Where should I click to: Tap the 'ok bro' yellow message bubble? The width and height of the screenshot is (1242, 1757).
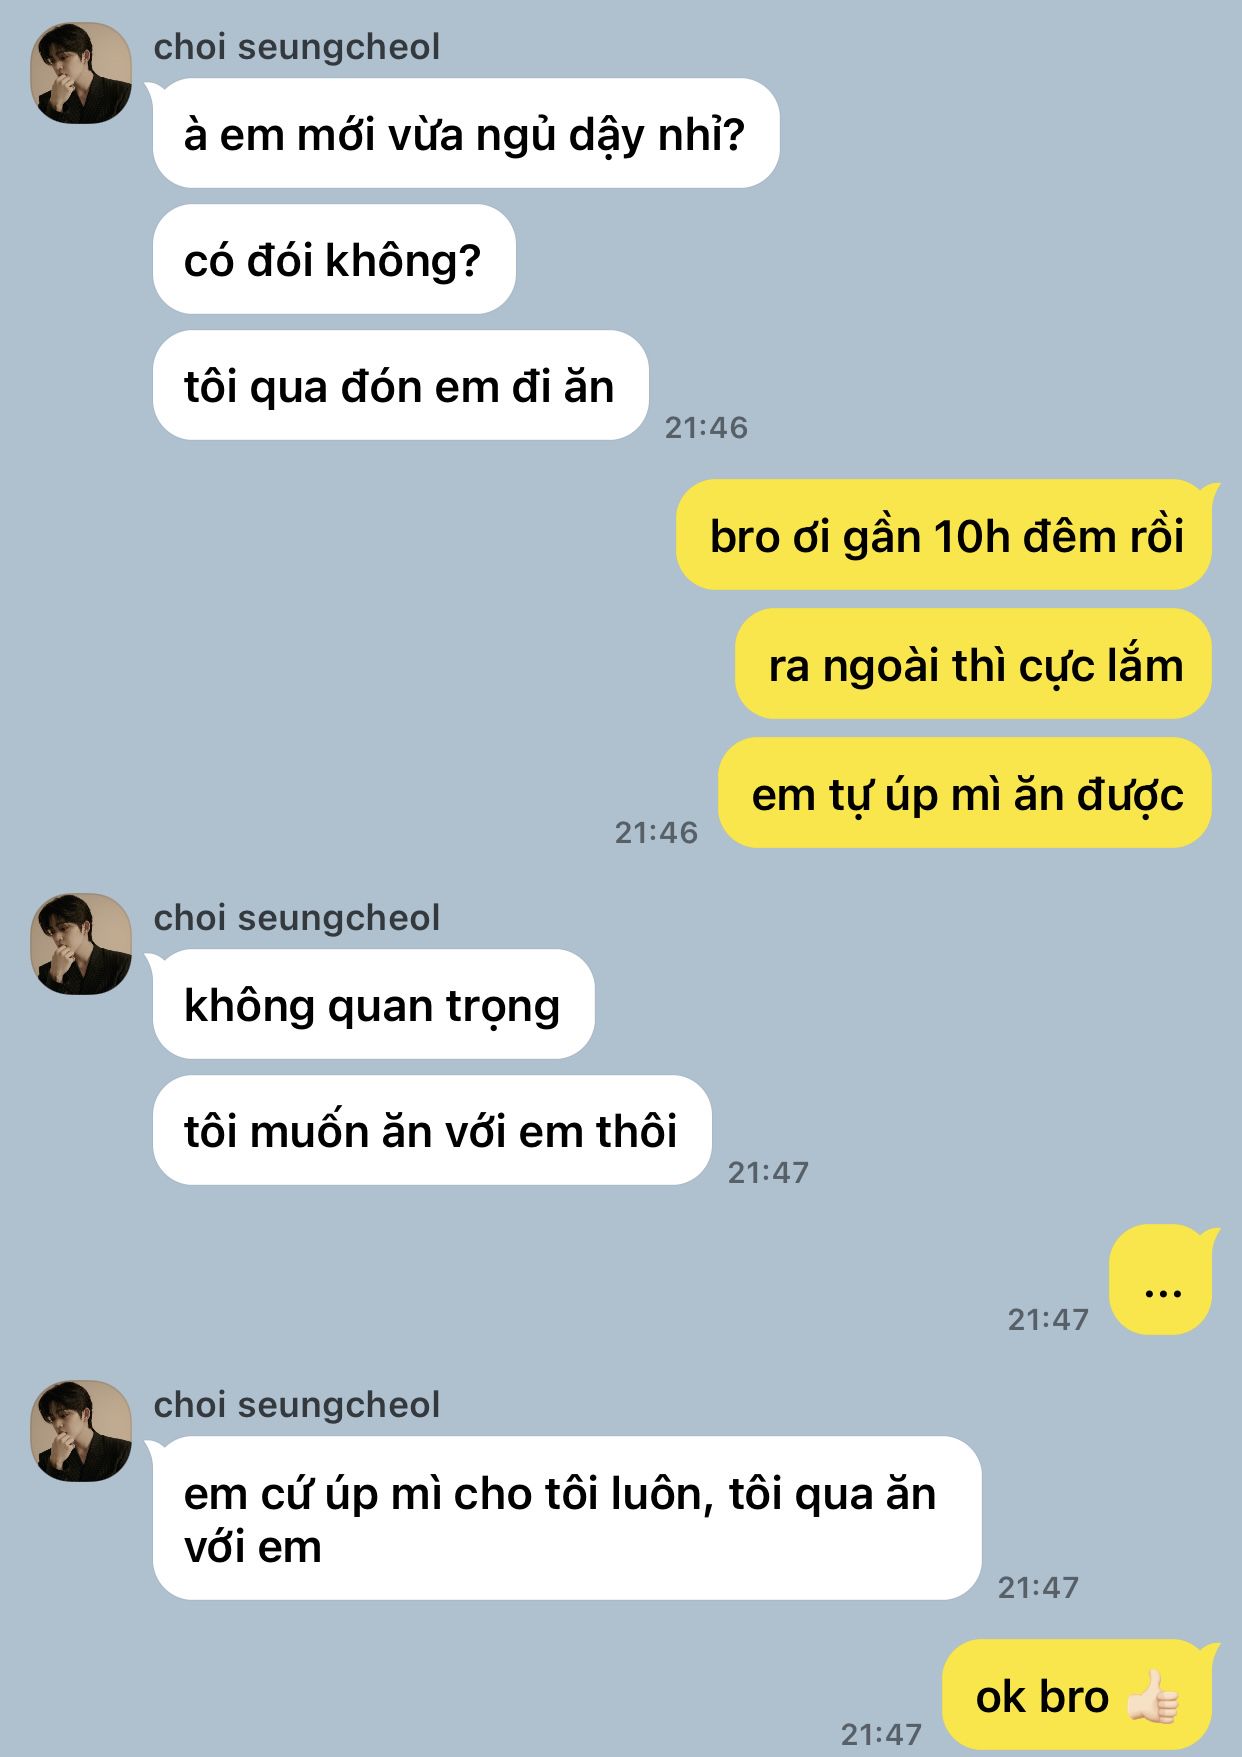coord(1078,1695)
